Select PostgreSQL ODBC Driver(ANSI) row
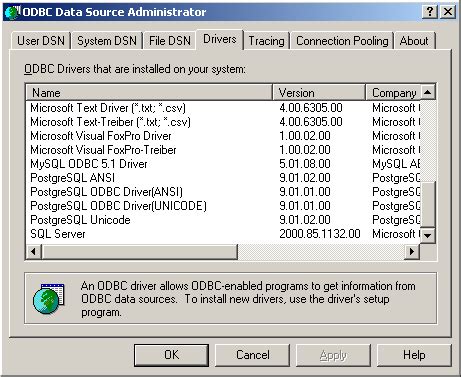This screenshot has height=377, width=461. [223, 192]
